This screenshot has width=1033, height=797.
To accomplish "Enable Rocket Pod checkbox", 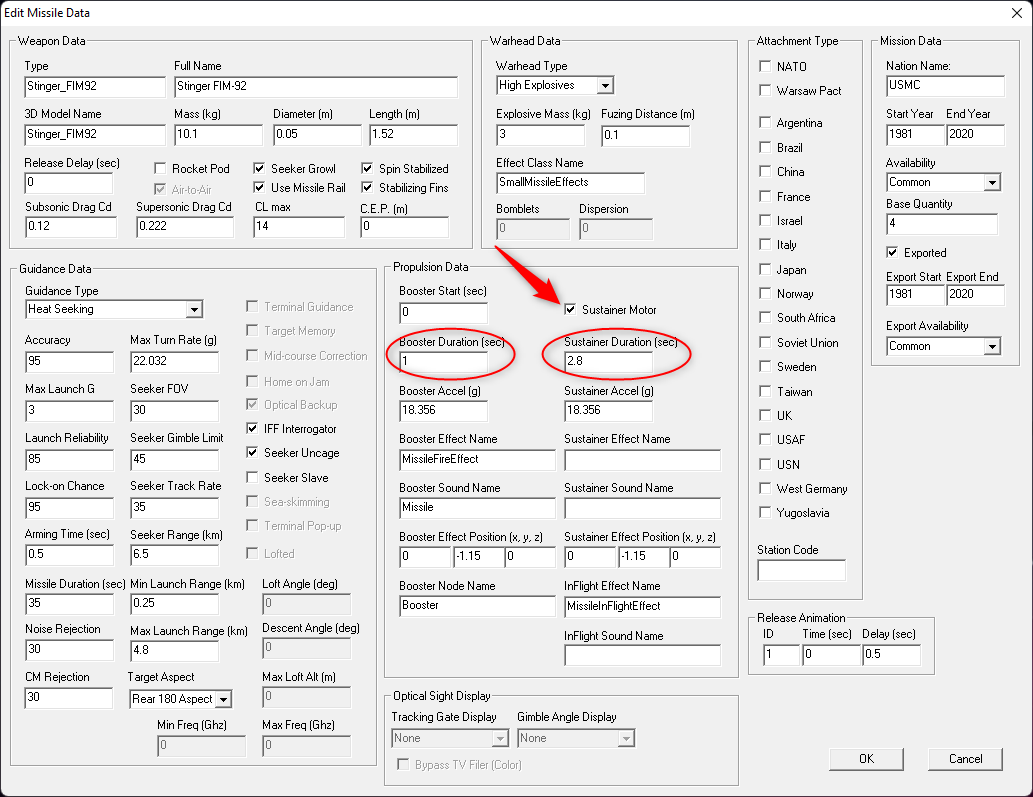I will [x=160, y=169].
